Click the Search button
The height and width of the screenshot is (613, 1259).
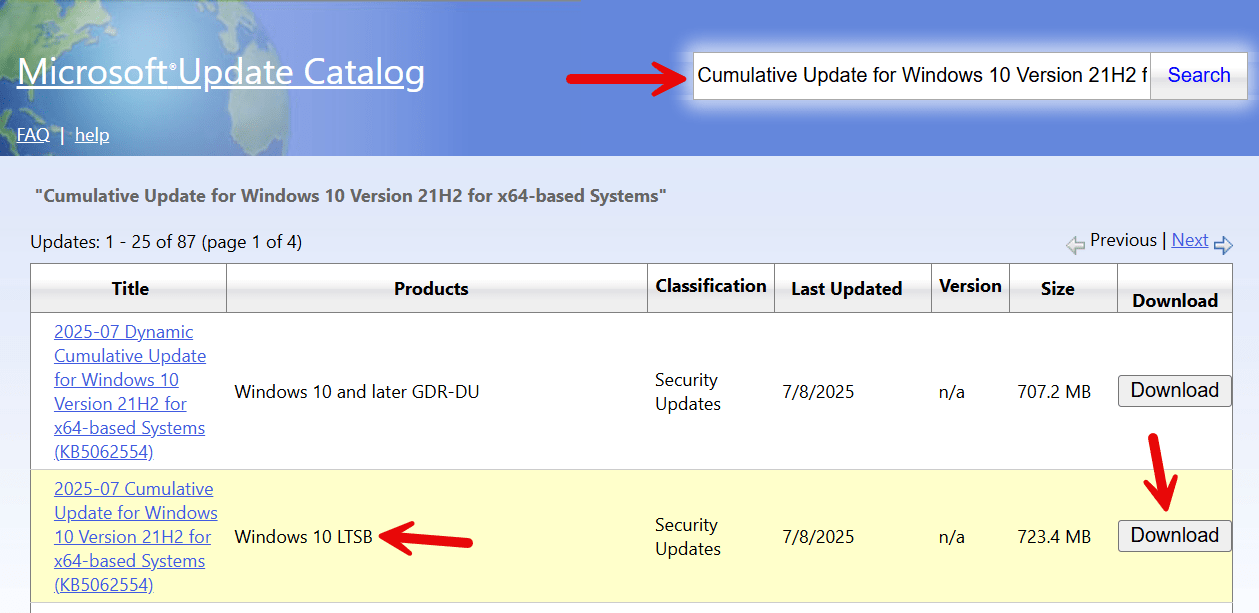(1199, 76)
